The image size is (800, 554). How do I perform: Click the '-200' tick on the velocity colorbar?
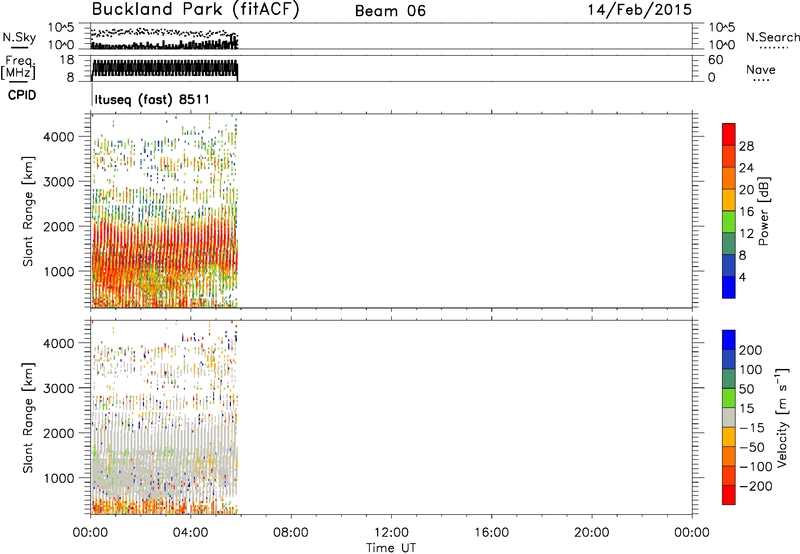click(x=756, y=486)
